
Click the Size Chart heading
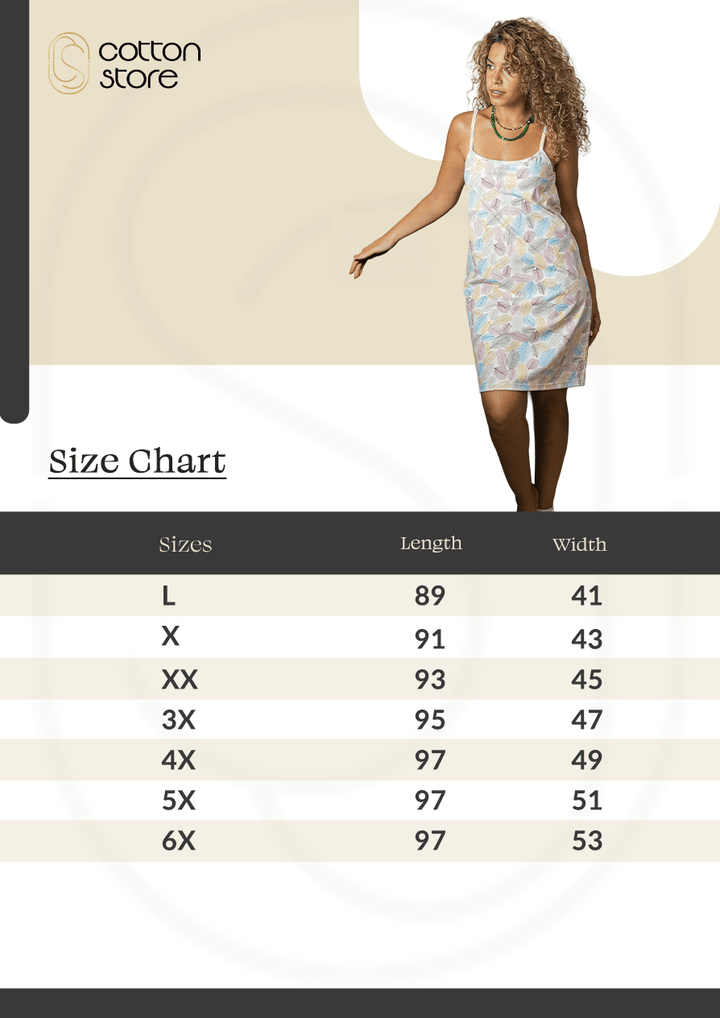click(x=138, y=462)
